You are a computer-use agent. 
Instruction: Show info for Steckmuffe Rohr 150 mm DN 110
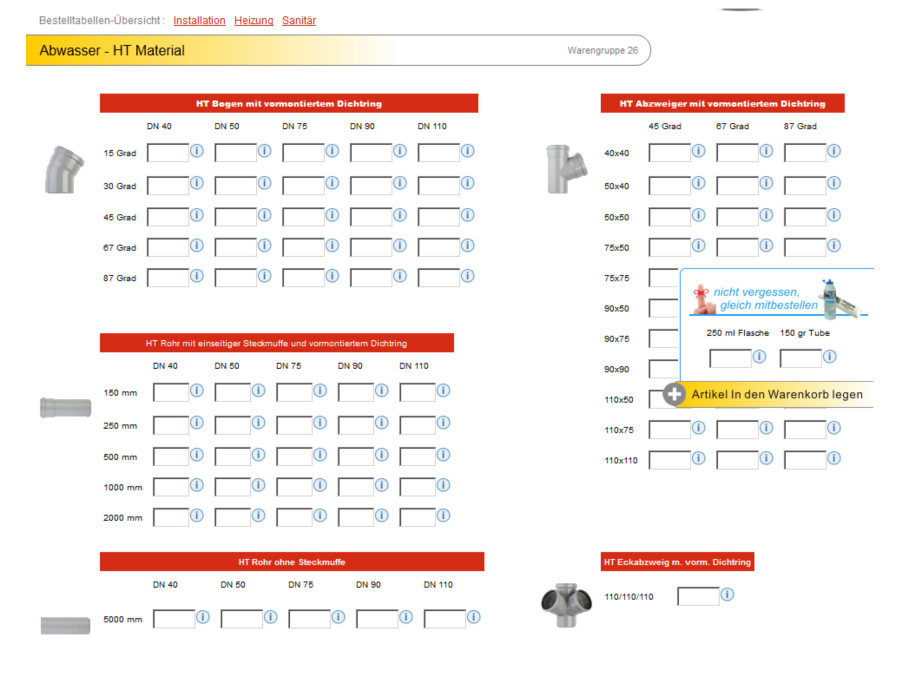(x=444, y=390)
